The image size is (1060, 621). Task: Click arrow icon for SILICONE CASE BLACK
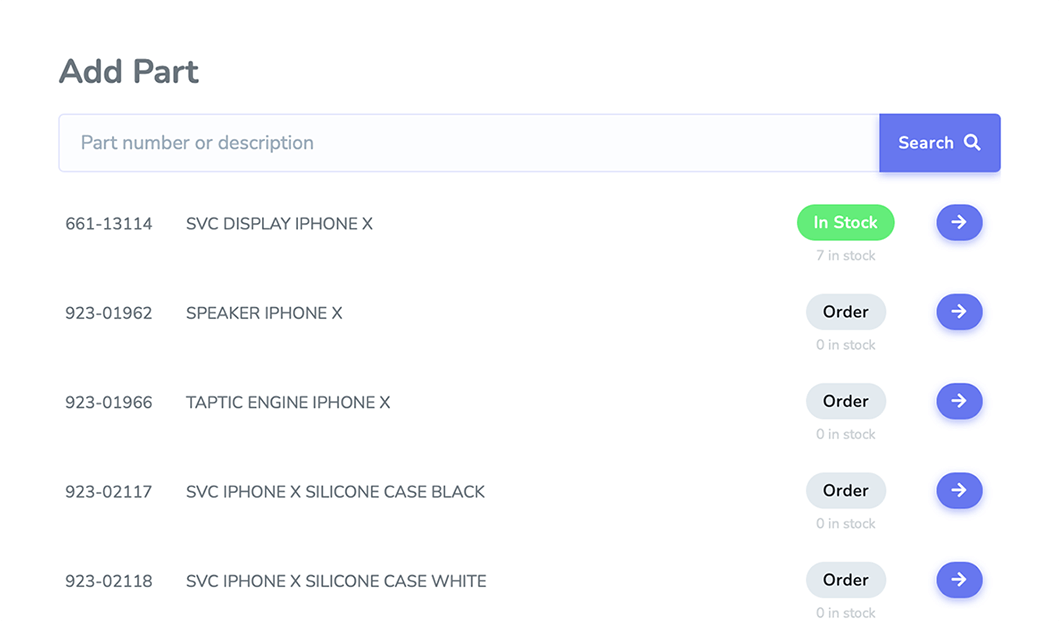pyautogui.click(x=959, y=491)
